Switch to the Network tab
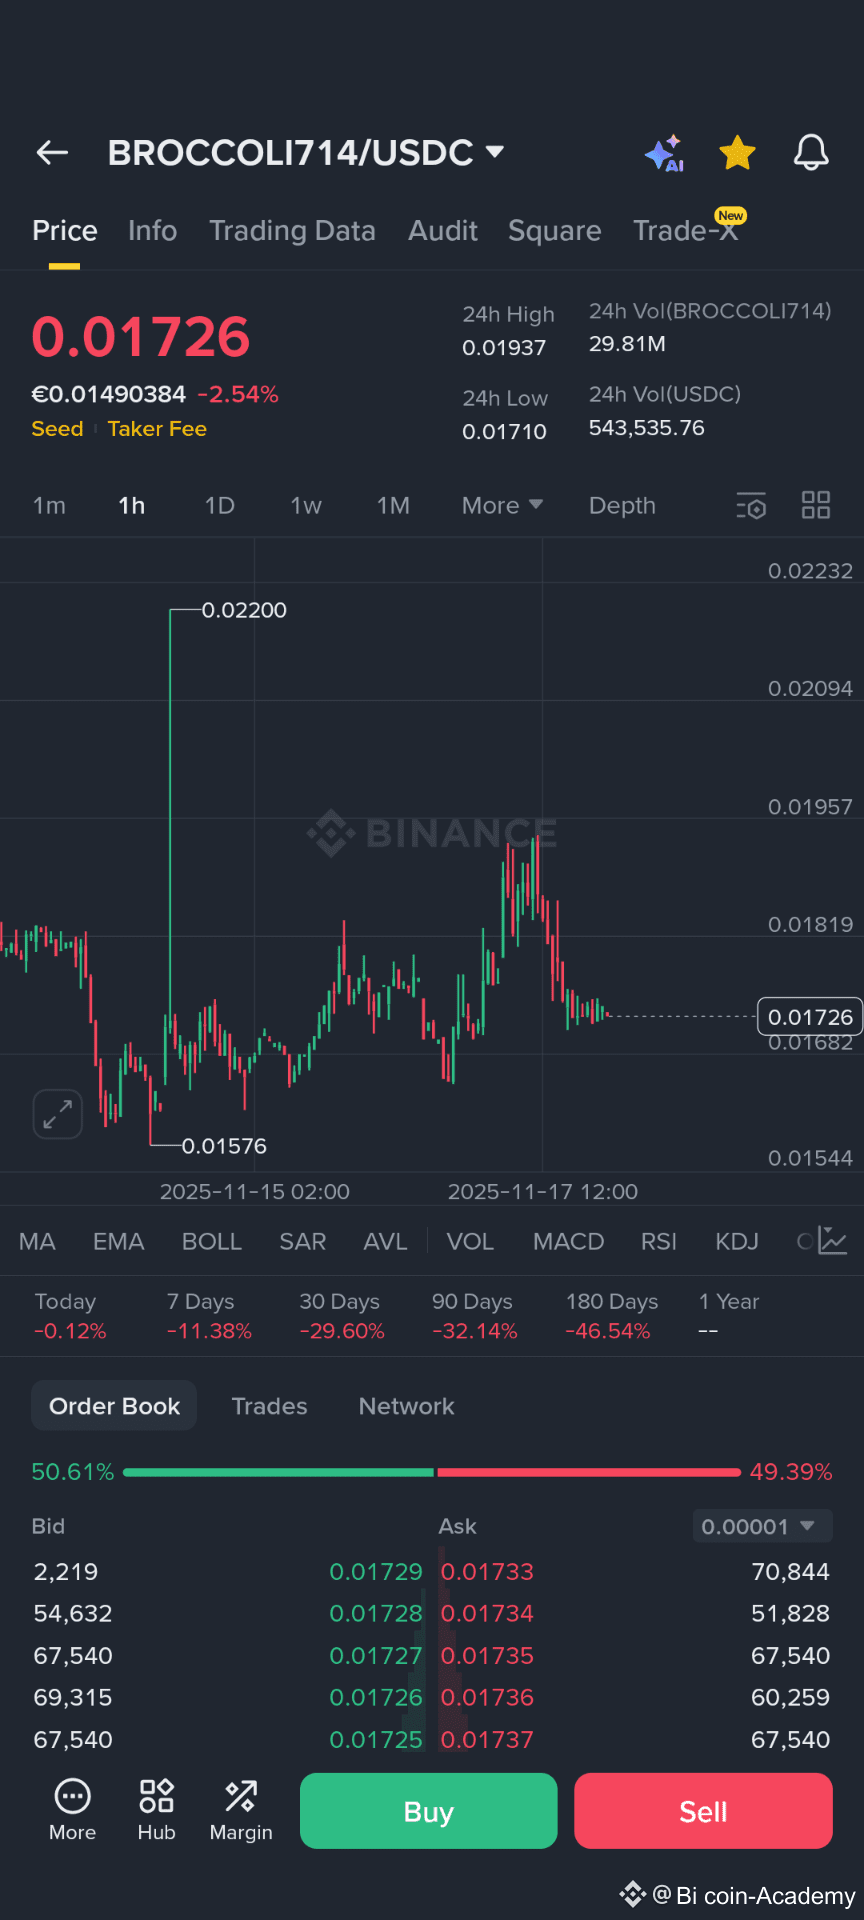The image size is (864, 1920). tap(406, 1406)
